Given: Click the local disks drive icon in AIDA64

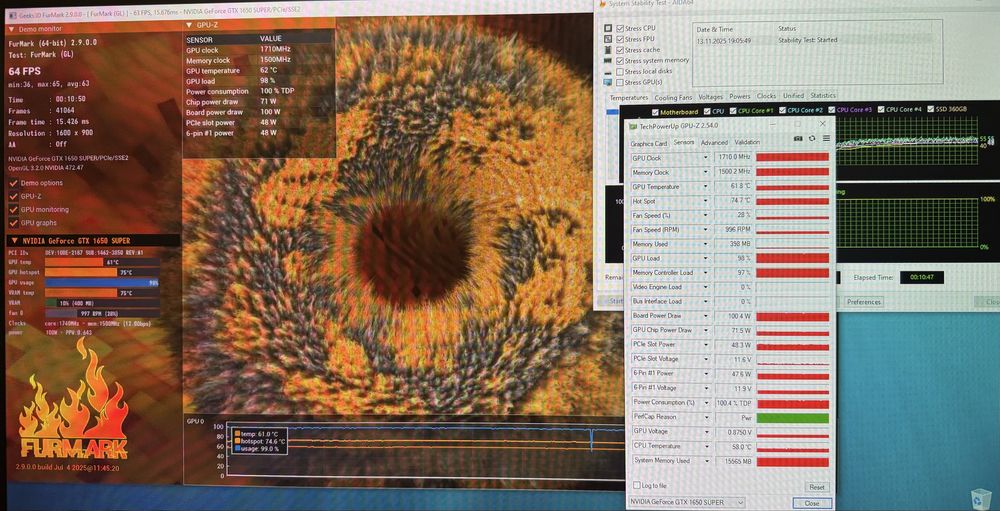Looking at the screenshot, I should (x=608, y=71).
